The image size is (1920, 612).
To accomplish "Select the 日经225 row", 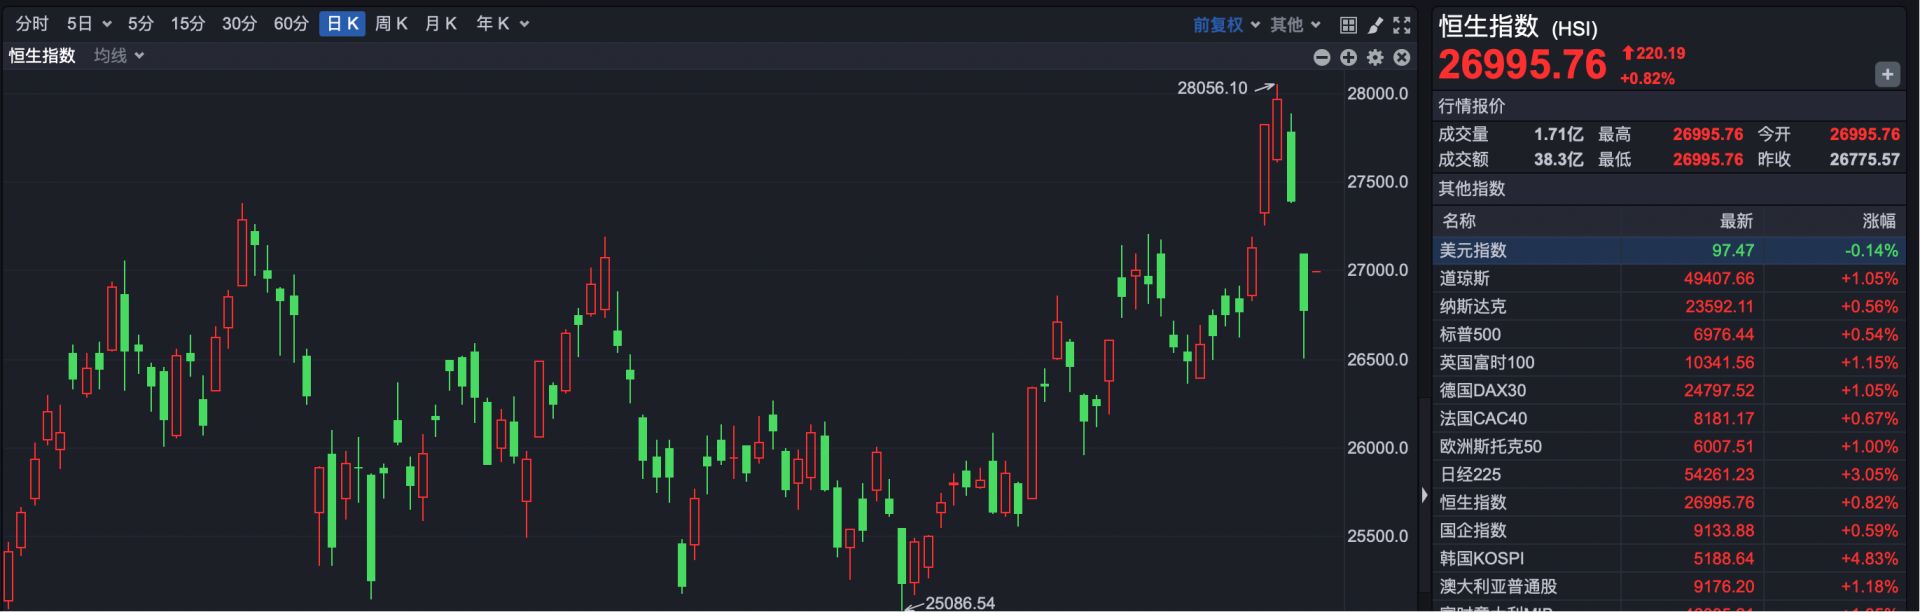I will tap(1669, 474).
